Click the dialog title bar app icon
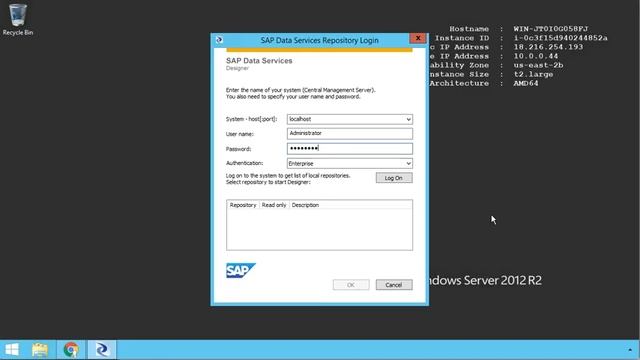640x360 pixels. pyautogui.click(x=219, y=40)
